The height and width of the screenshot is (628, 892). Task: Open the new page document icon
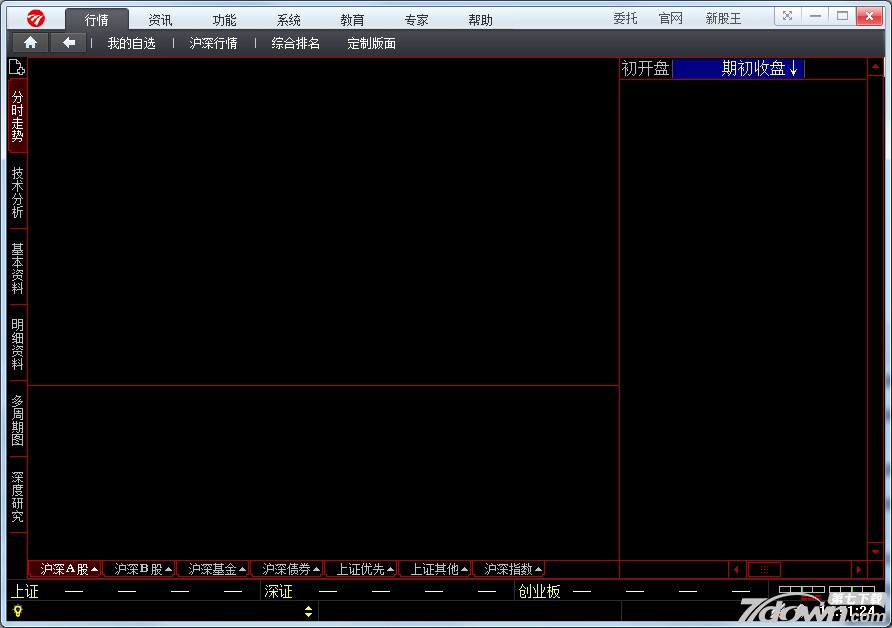(17, 67)
